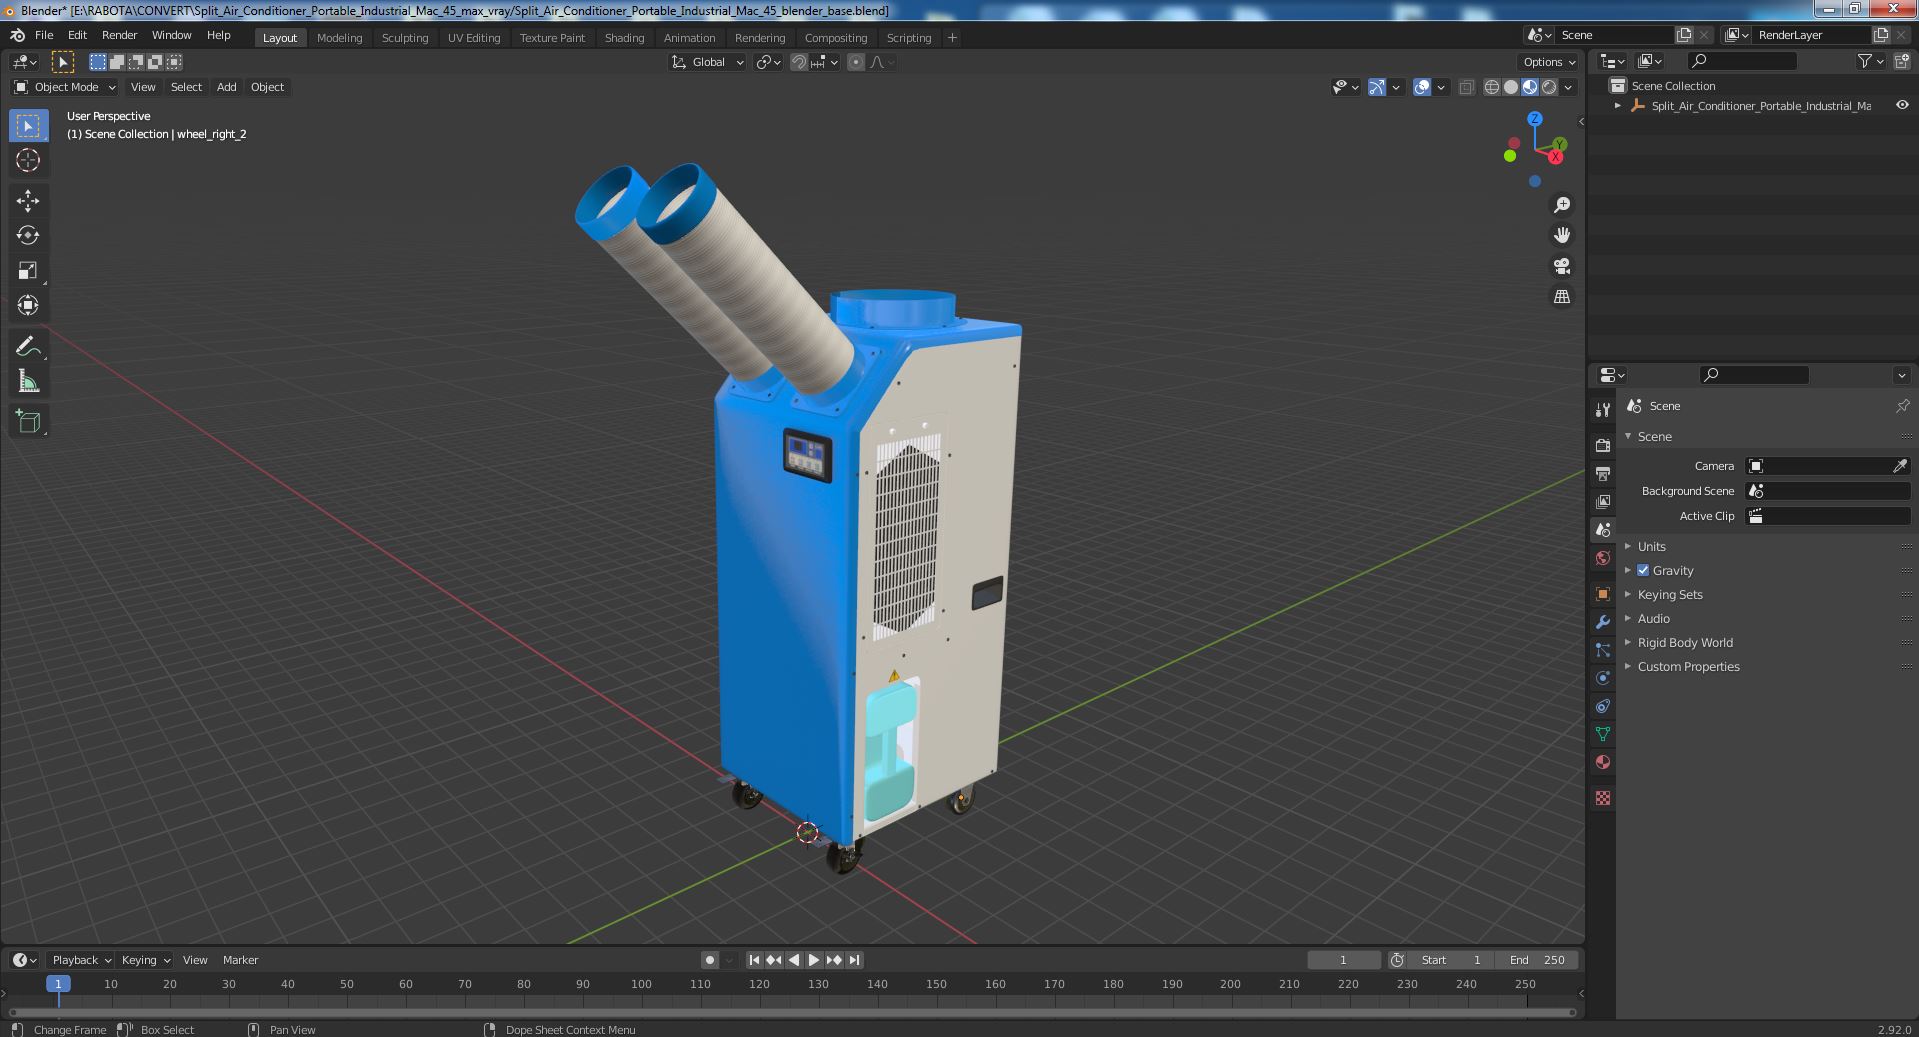Click the pan view hand icon

coord(1562,236)
